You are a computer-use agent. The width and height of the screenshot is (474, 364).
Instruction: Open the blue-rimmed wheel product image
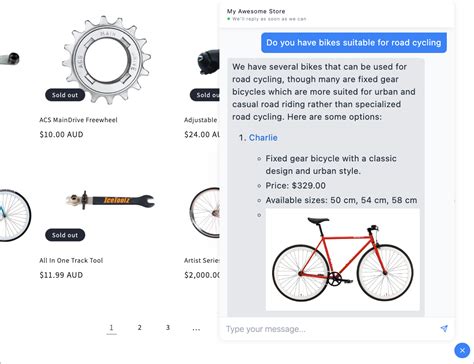tap(15, 215)
